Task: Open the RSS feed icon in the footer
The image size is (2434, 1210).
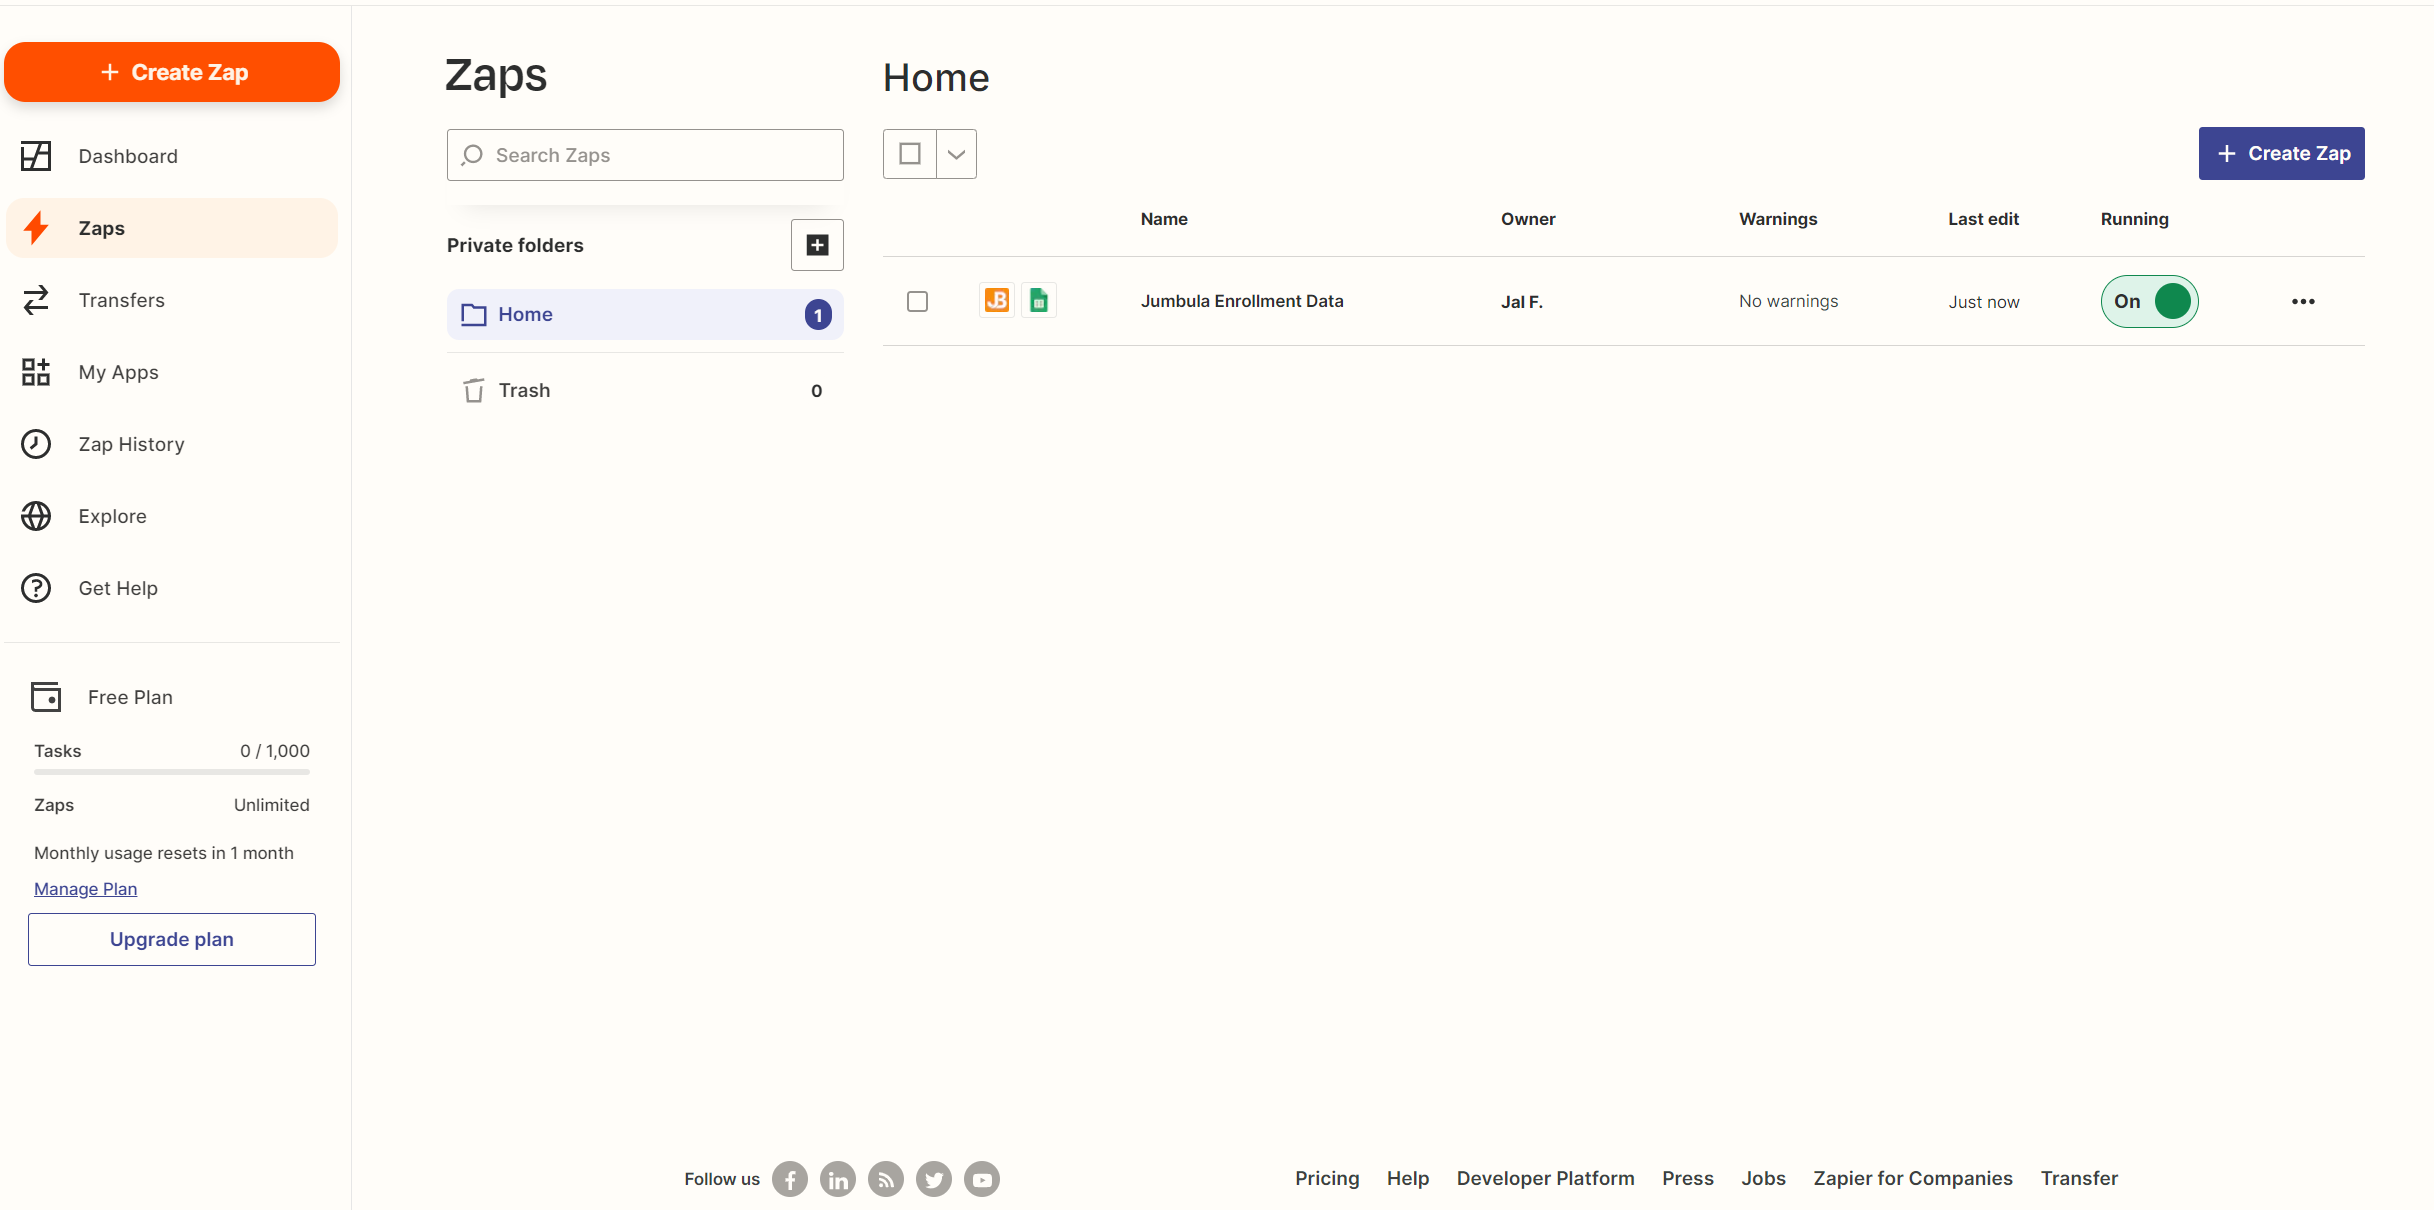Action: tap(886, 1179)
